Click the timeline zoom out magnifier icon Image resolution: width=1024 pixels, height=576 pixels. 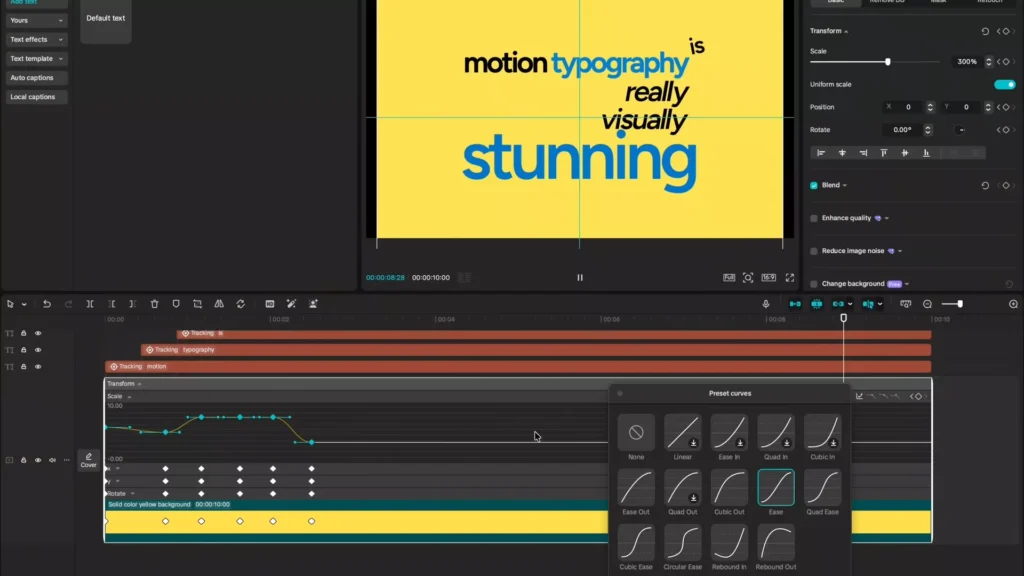[927, 304]
